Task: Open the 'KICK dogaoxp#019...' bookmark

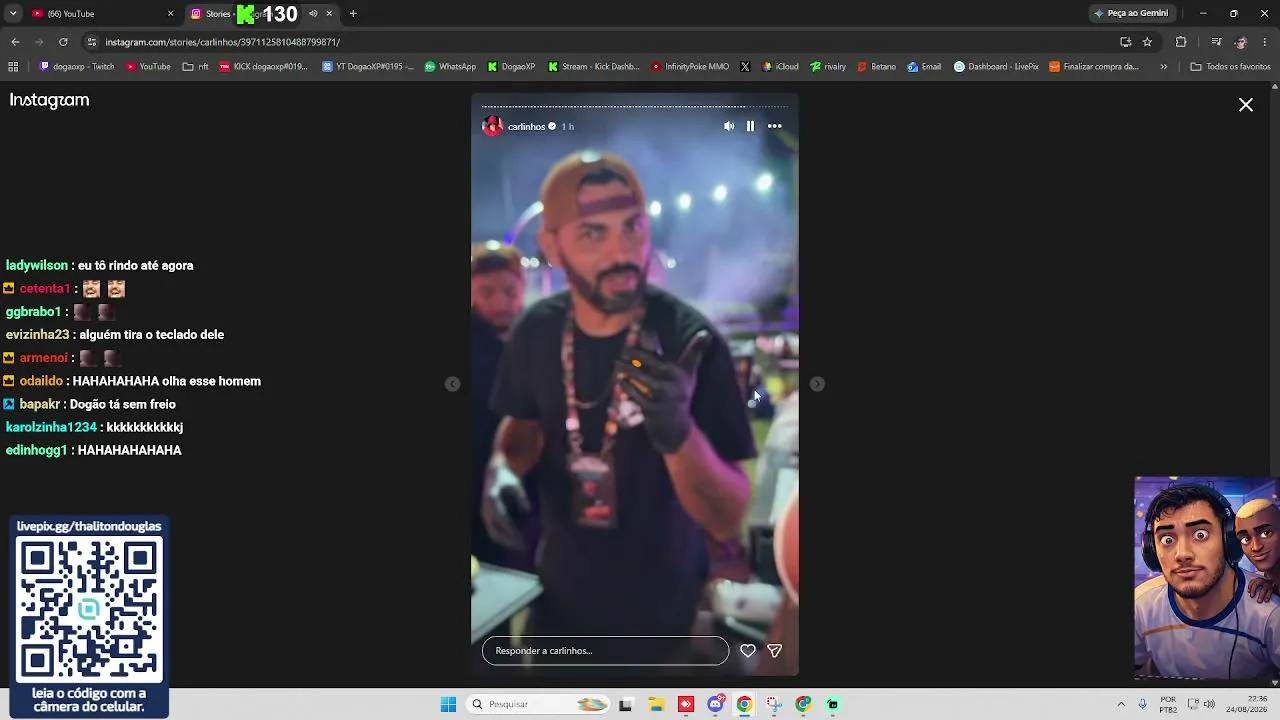Action: (263, 67)
